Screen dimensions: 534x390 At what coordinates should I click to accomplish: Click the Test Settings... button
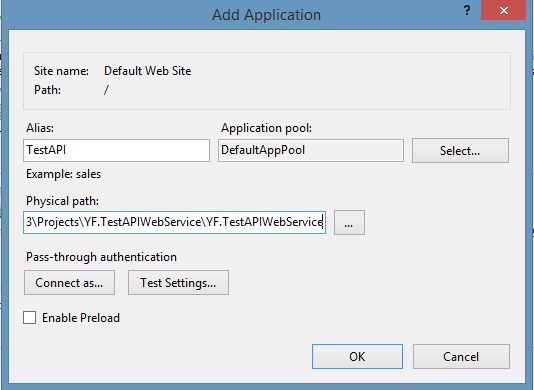[178, 283]
